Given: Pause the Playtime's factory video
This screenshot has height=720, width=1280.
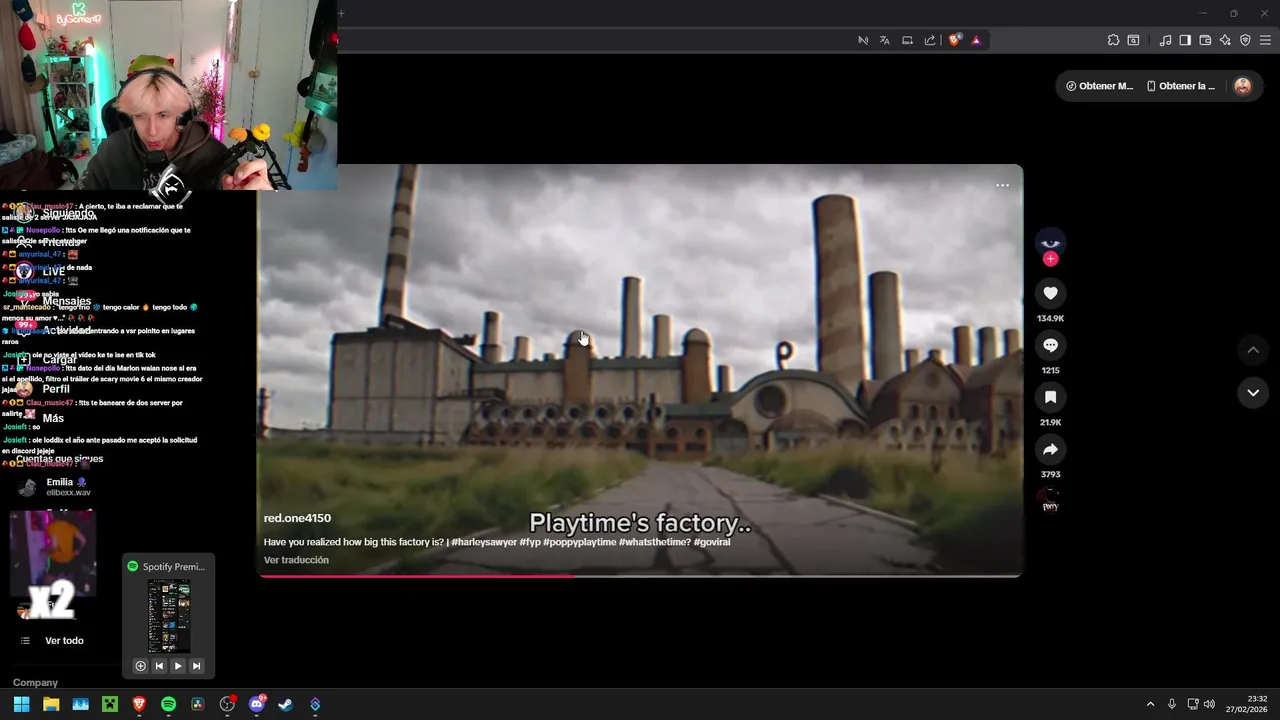Looking at the screenshot, I should (x=640, y=370).
